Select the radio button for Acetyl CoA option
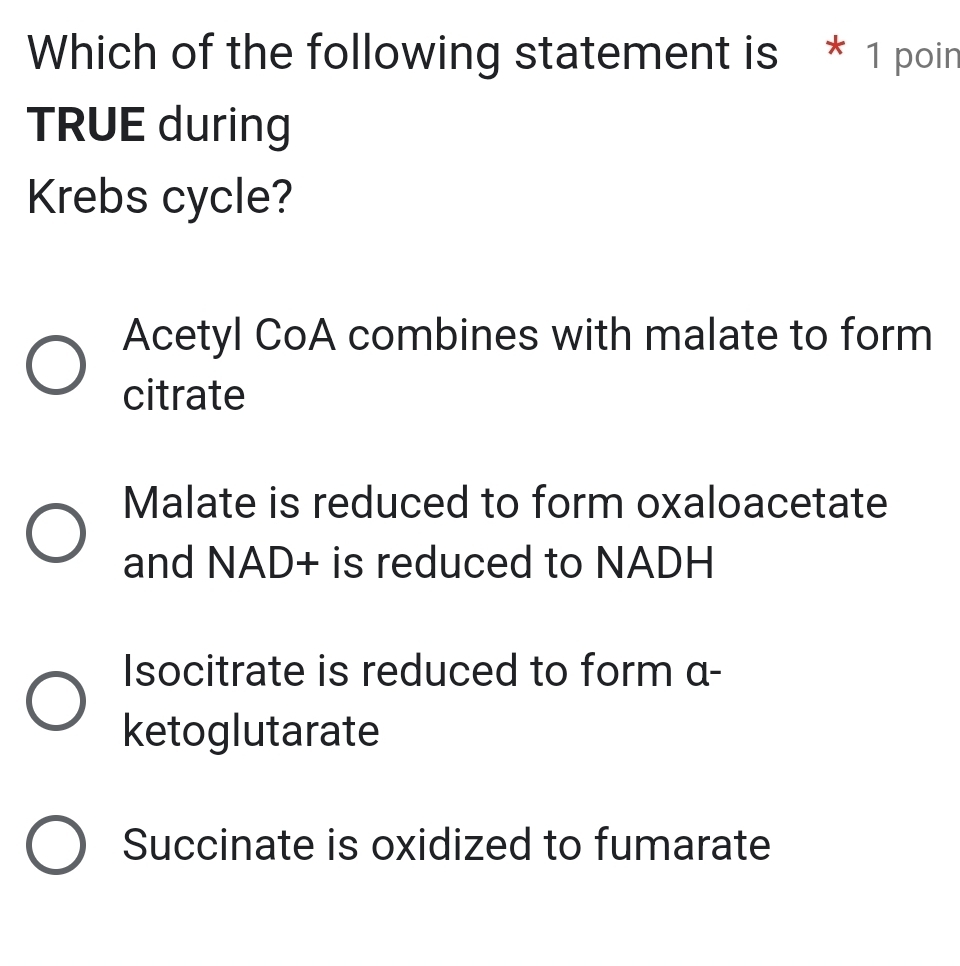This screenshot has height=966, width=960. click(57, 365)
